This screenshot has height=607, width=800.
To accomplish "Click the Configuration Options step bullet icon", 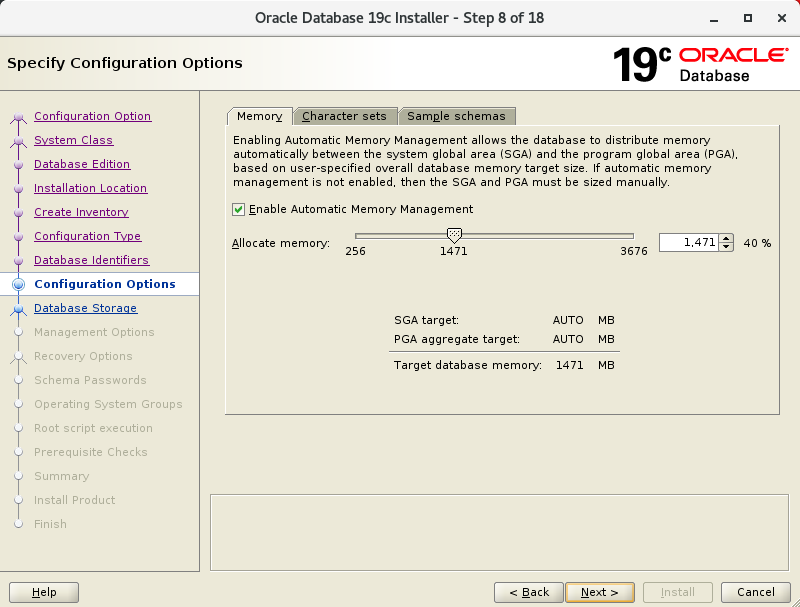I will click(x=18, y=284).
